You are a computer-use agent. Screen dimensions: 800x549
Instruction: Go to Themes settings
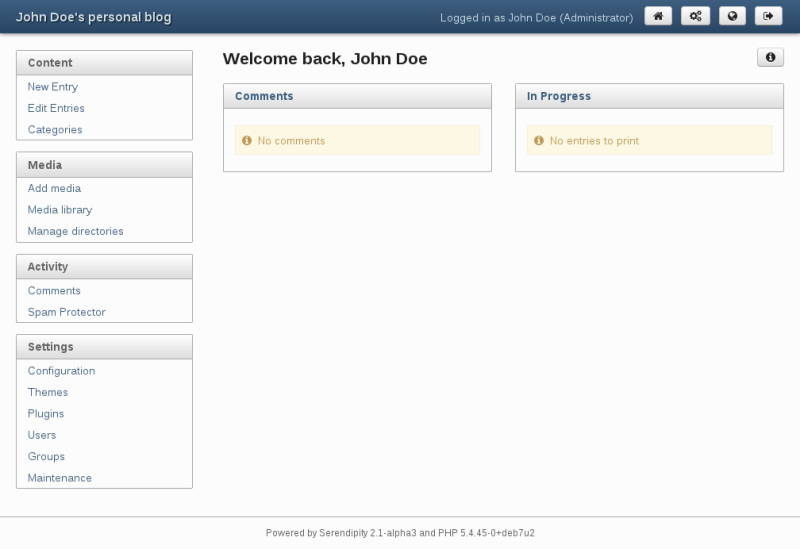[47, 392]
